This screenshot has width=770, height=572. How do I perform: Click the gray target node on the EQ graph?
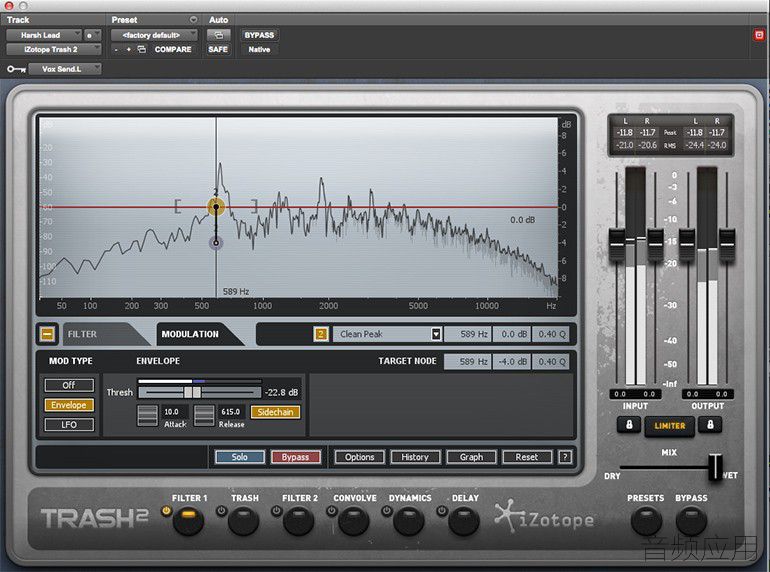[x=216, y=243]
